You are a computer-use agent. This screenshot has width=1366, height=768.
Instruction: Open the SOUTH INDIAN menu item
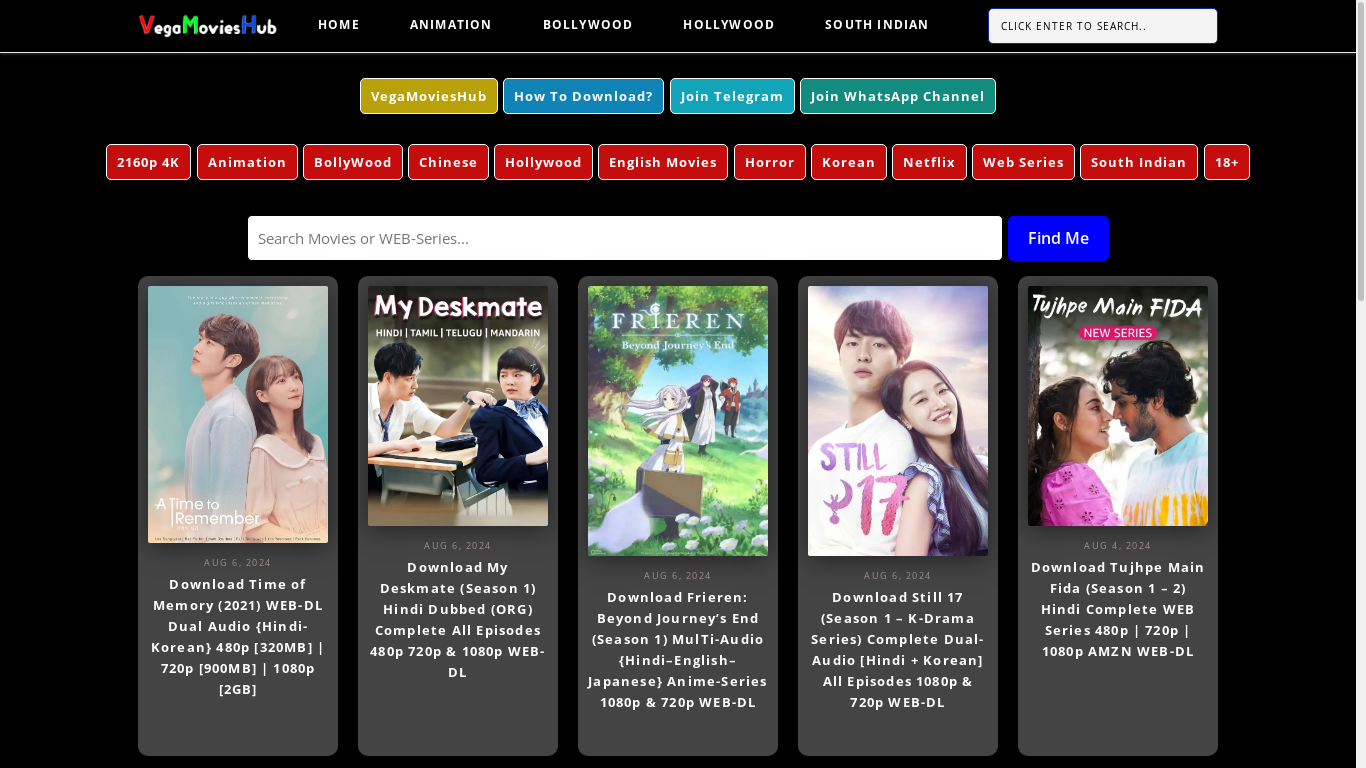coord(877,25)
